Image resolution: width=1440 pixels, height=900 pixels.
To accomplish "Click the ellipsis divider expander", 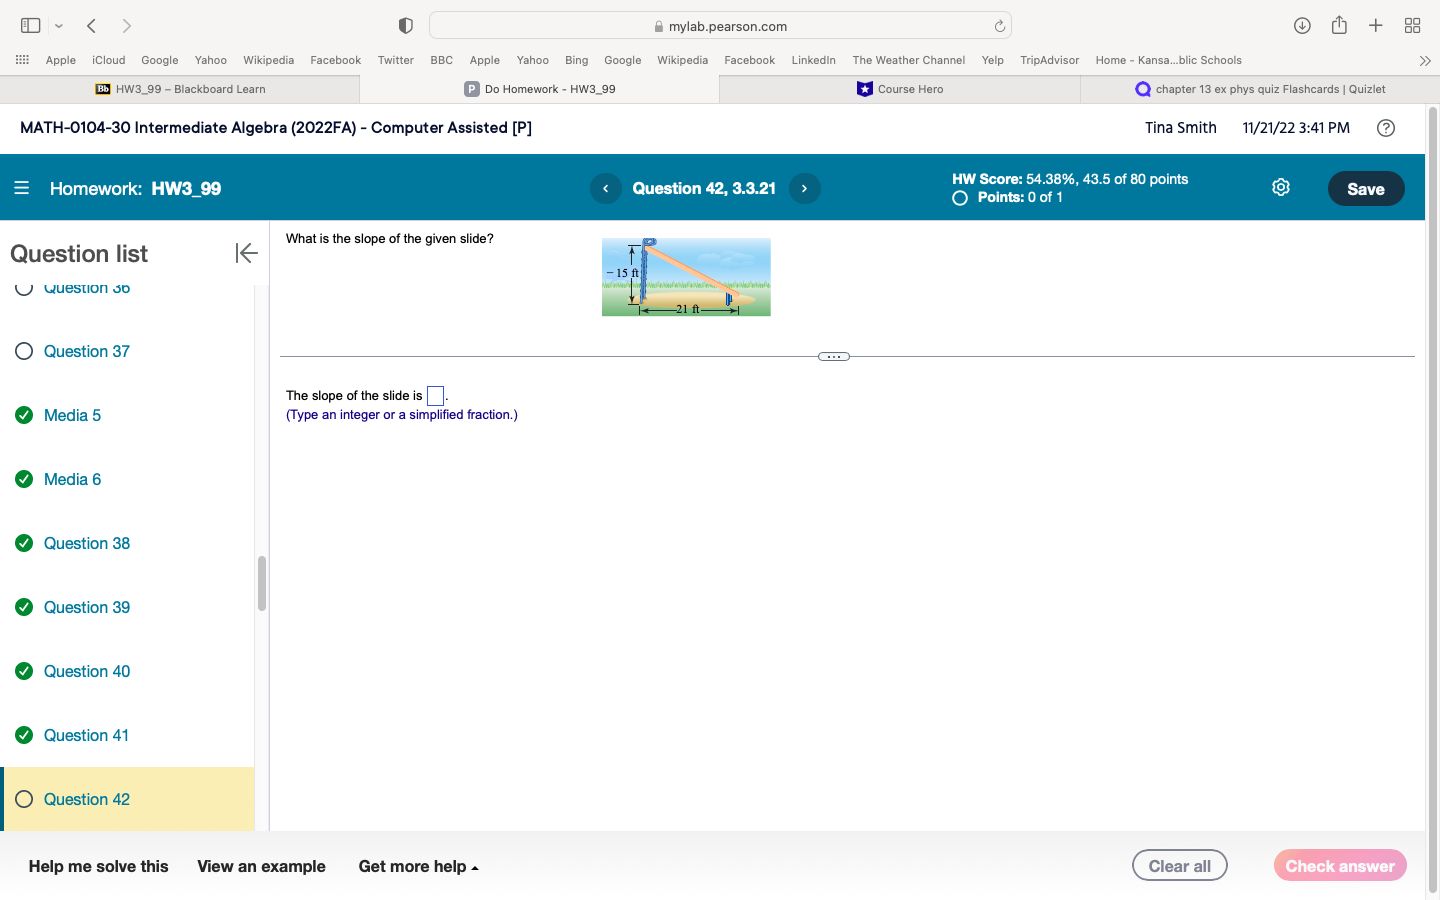I will point(833,356).
